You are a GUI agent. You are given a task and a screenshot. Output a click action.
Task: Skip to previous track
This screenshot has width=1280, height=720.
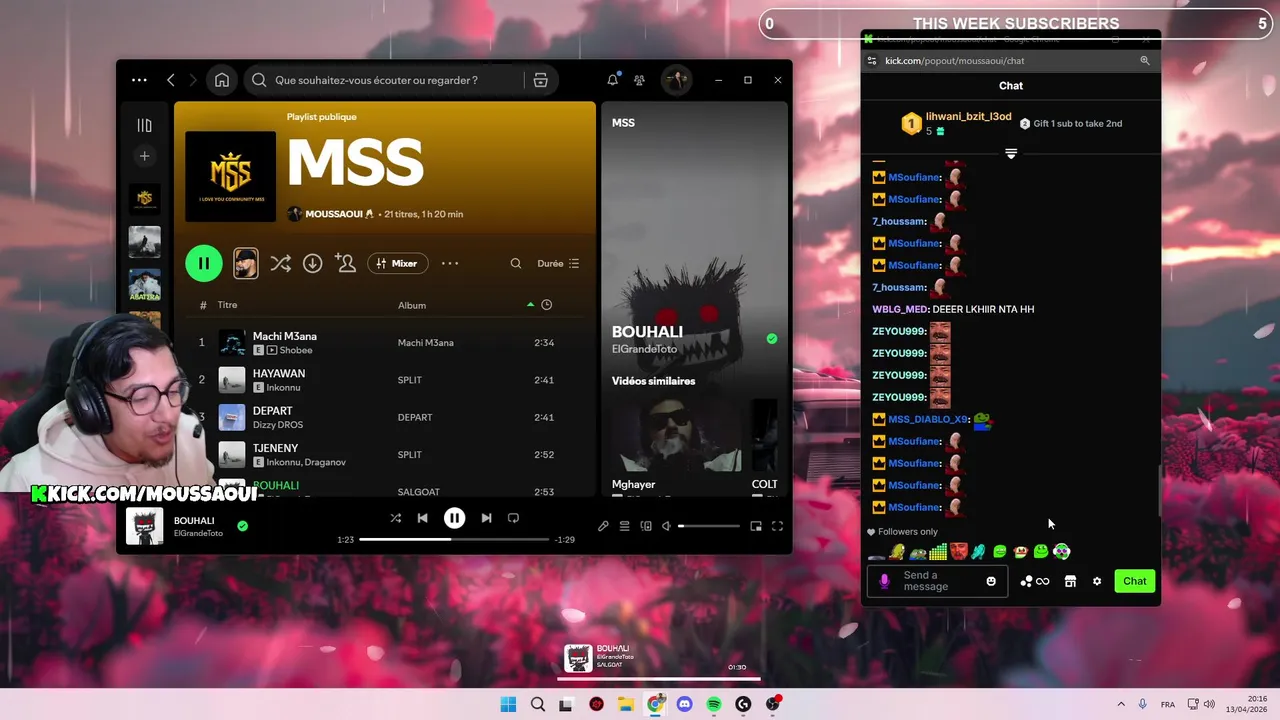tap(422, 518)
